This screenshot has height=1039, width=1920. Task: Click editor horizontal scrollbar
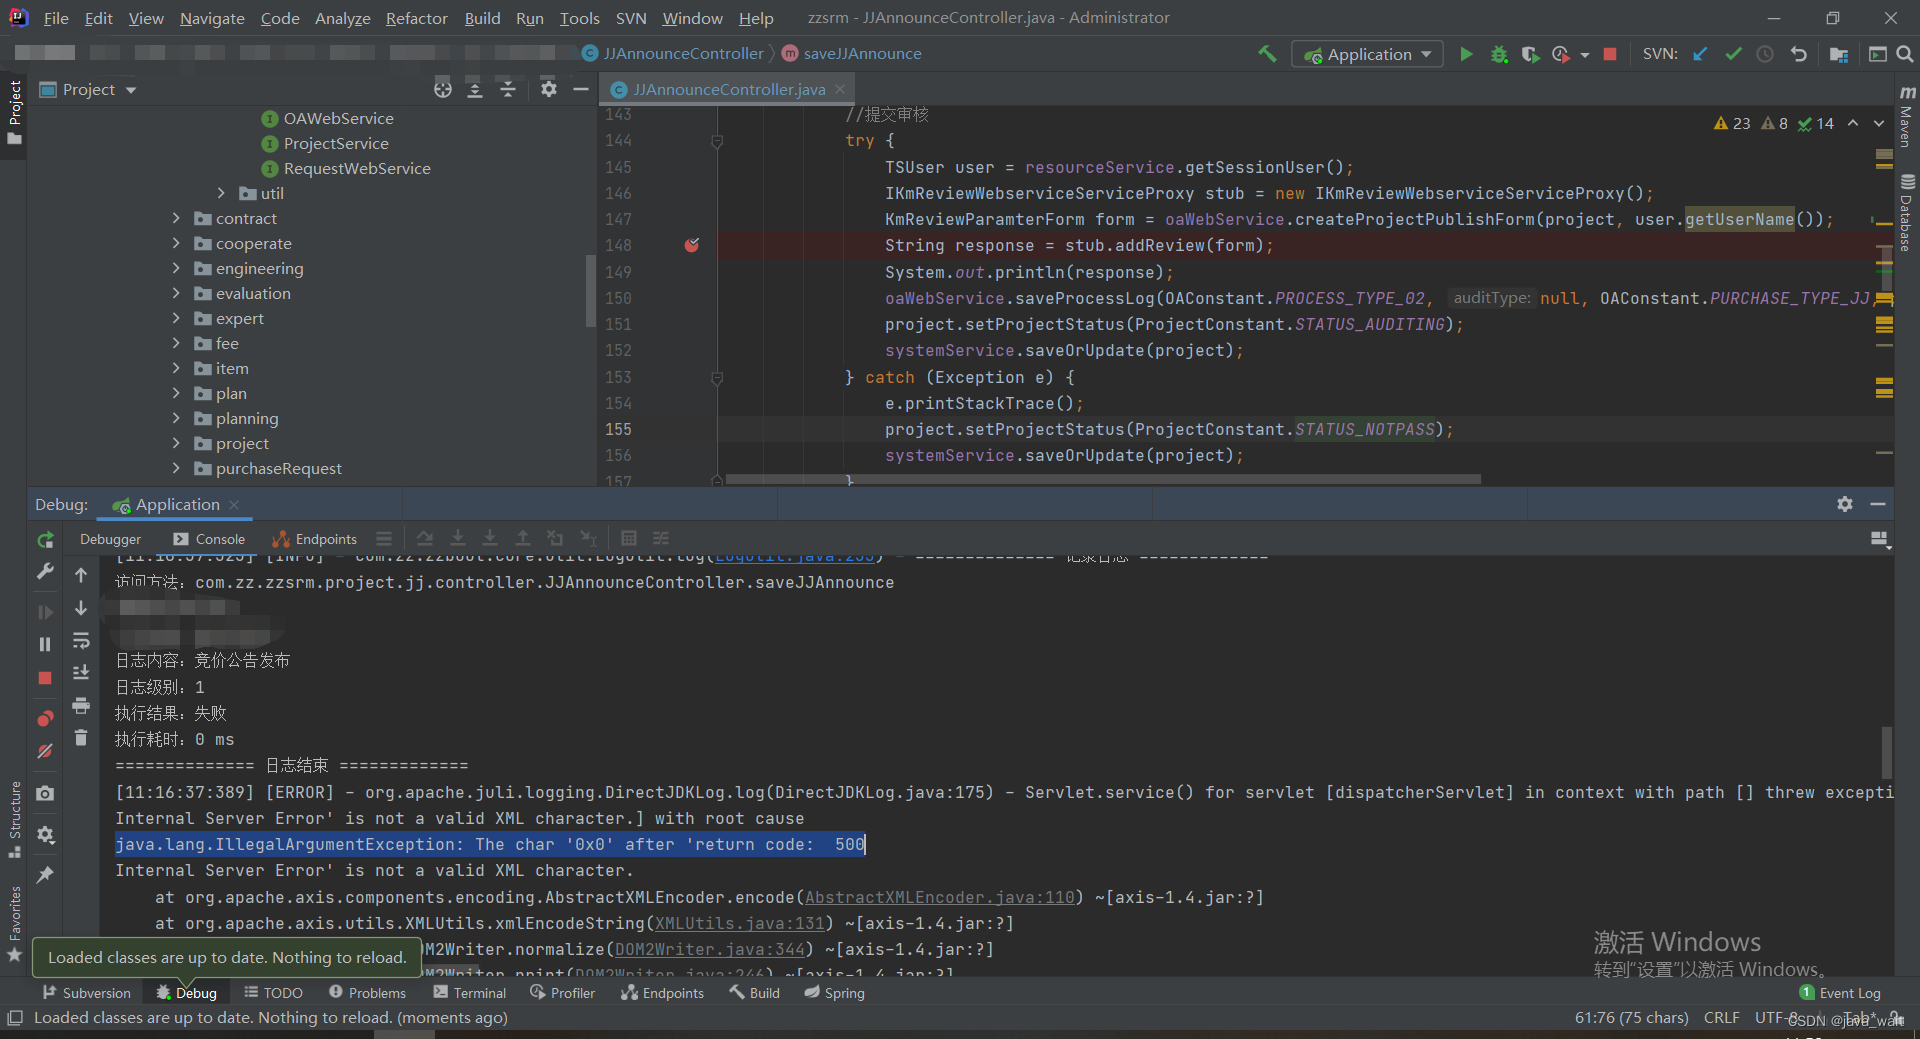(1103, 479)
